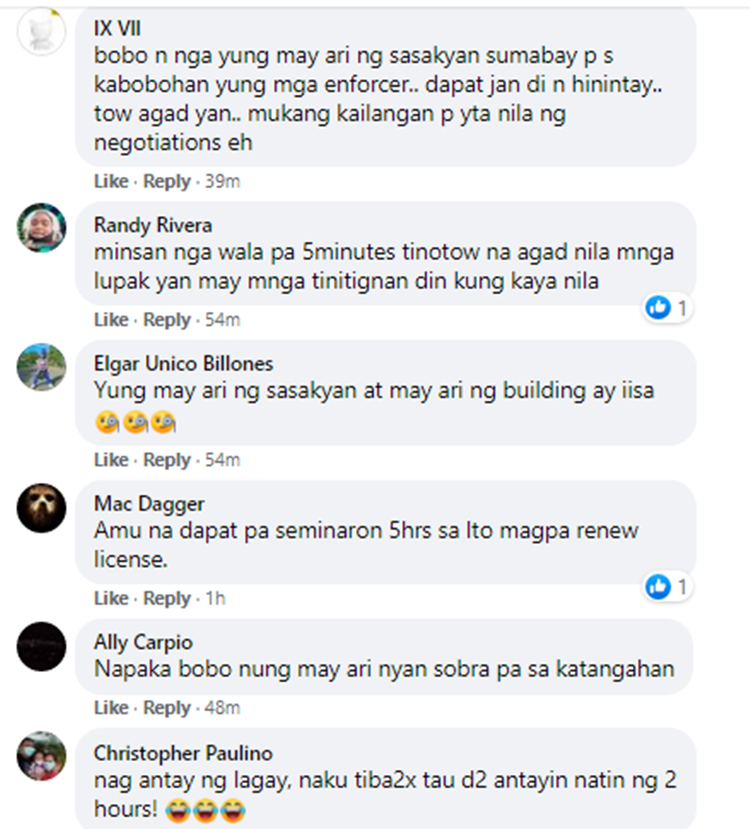The height and width of the screenshot is (829, 750).
Task: Open Mac Dagger's masked avatar
Action: point(41,508)
